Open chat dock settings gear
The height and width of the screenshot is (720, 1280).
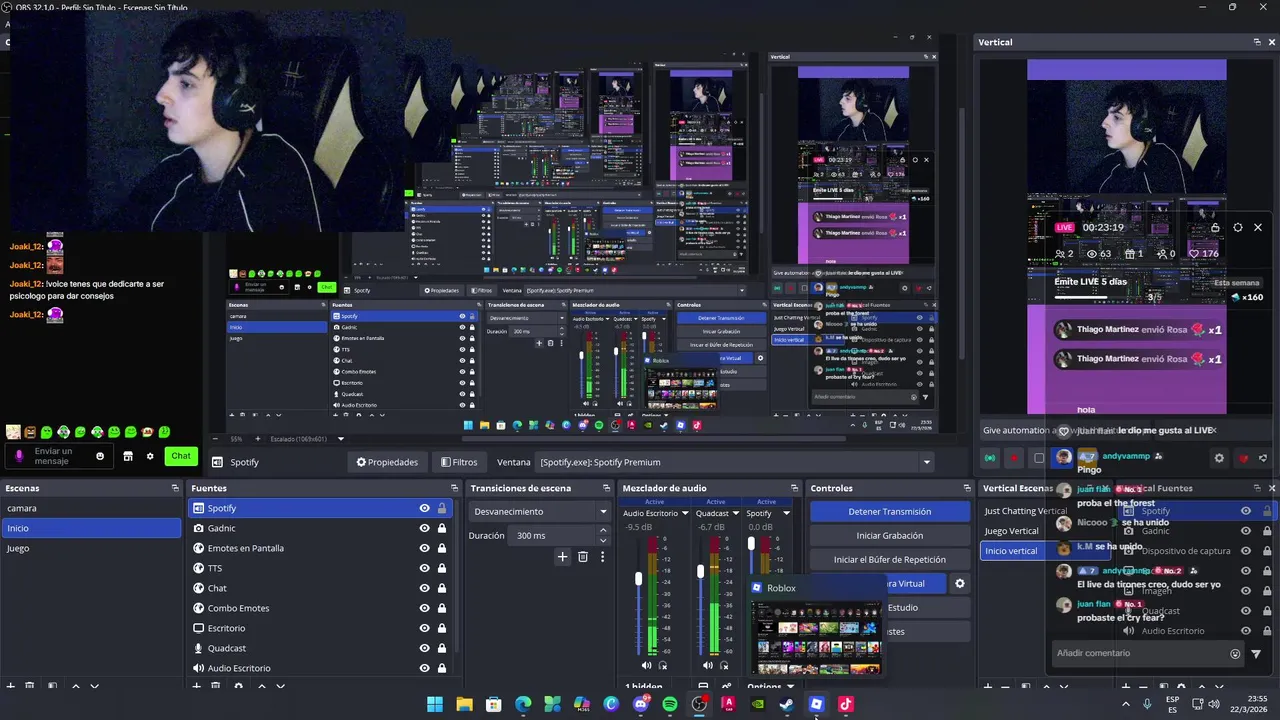tap(150, 456)
